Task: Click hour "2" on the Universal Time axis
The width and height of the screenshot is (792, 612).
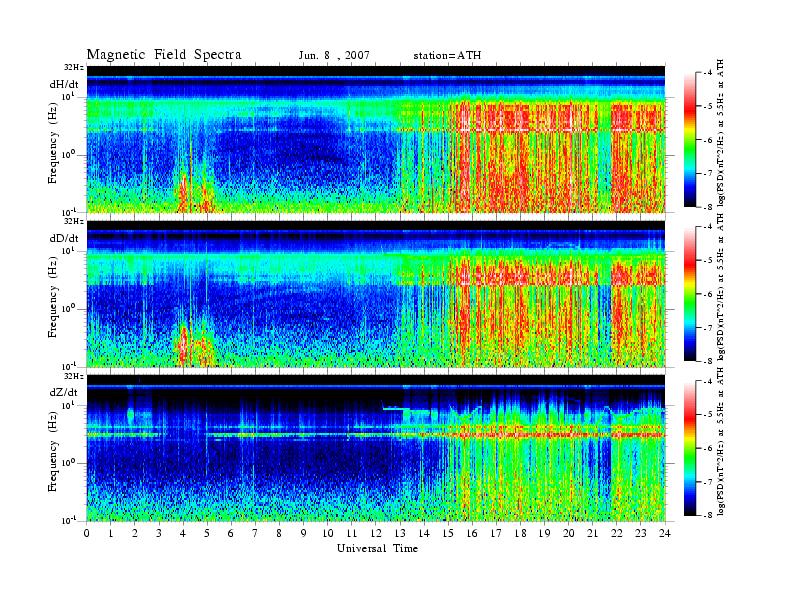Action: pyautogui.click(x=135, y=533)
